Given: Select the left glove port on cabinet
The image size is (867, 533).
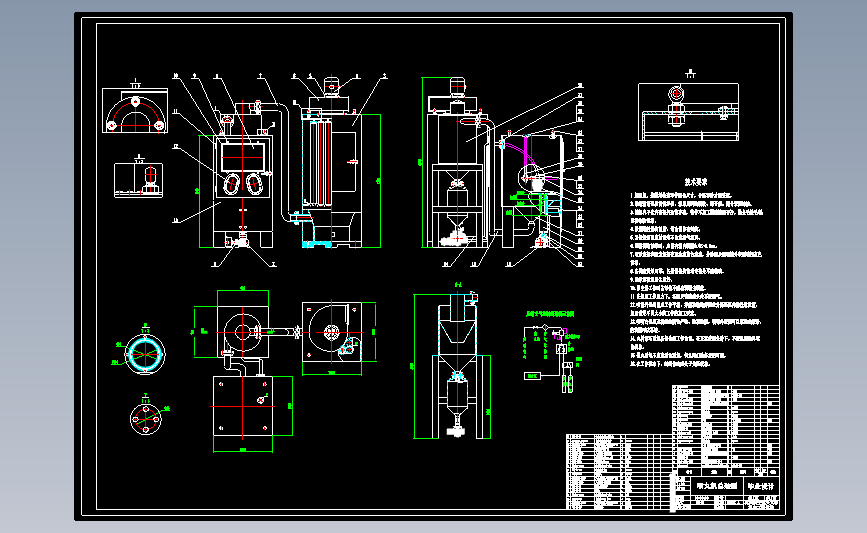Looking at the screenshot, I should coord(232,184).
